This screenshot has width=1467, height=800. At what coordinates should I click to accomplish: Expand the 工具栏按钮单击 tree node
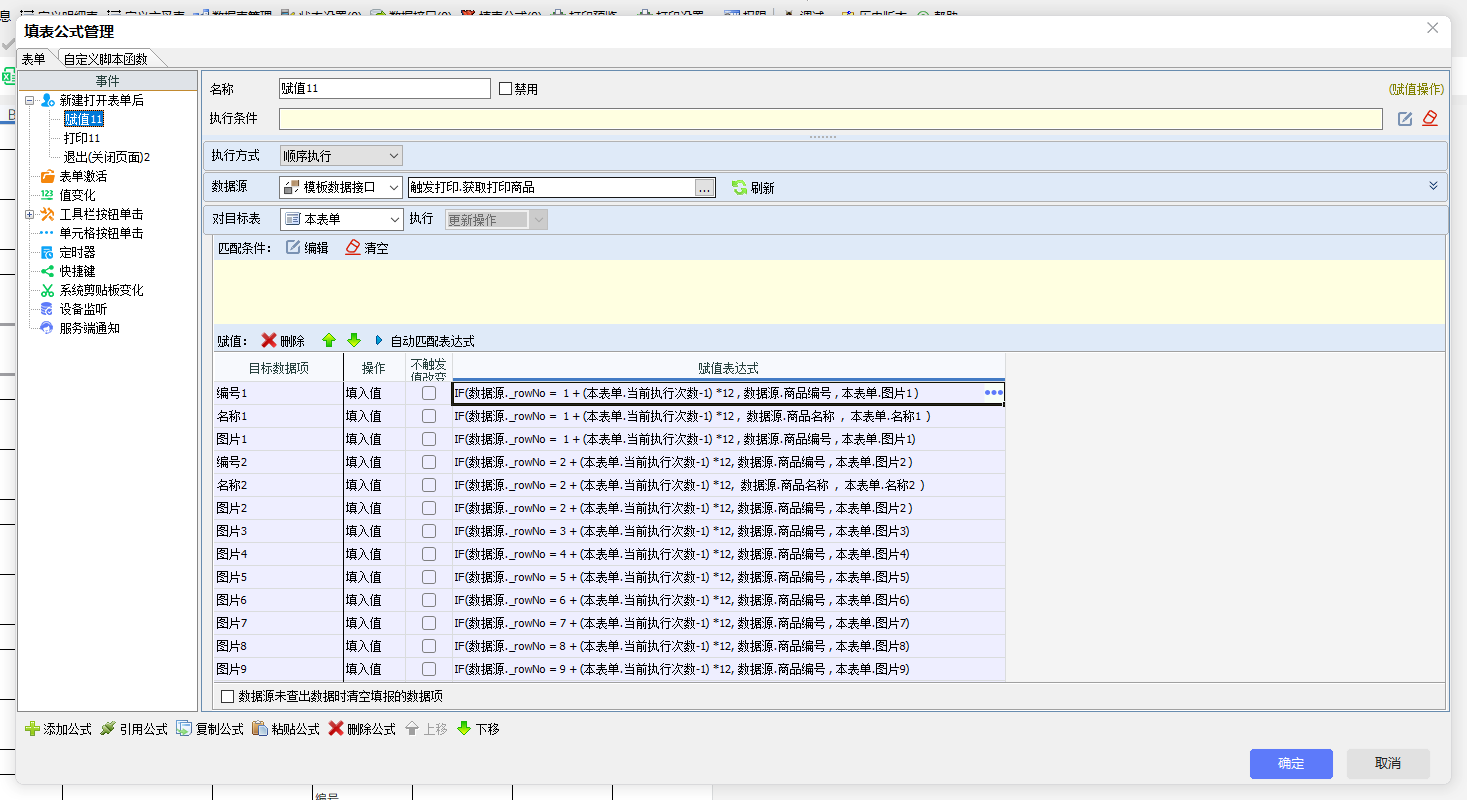point(30,214)
